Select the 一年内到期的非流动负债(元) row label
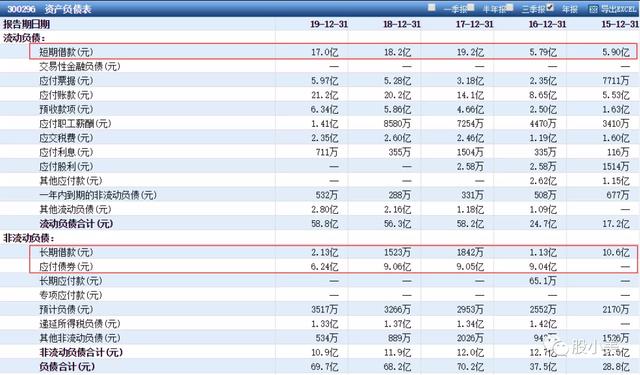Viewport: 640px width, 375px height. pos(98,195)
